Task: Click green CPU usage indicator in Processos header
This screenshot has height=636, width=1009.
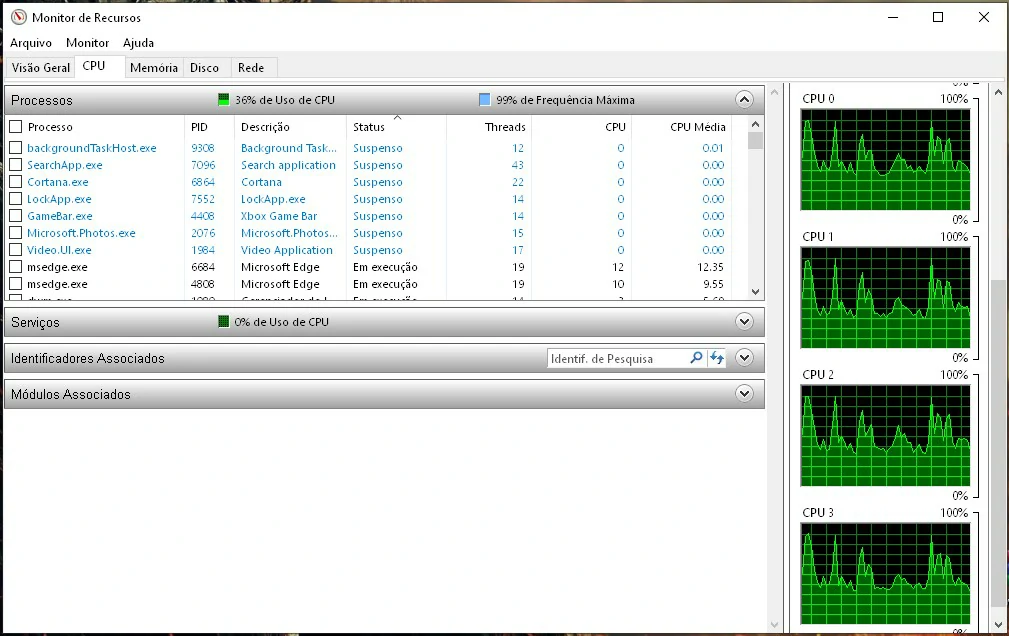Action: click(223, 100)
